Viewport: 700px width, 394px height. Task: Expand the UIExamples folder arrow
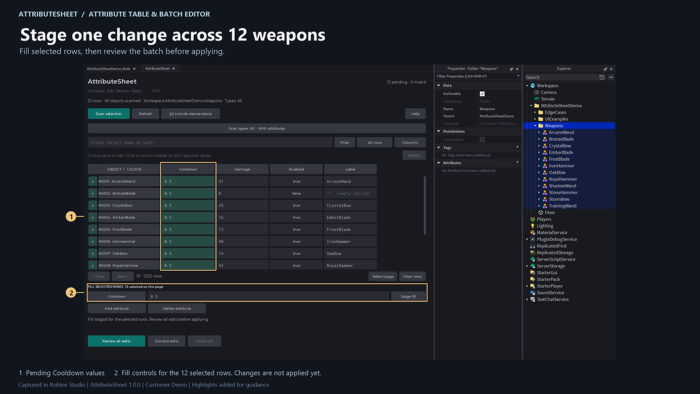[535, 119]
